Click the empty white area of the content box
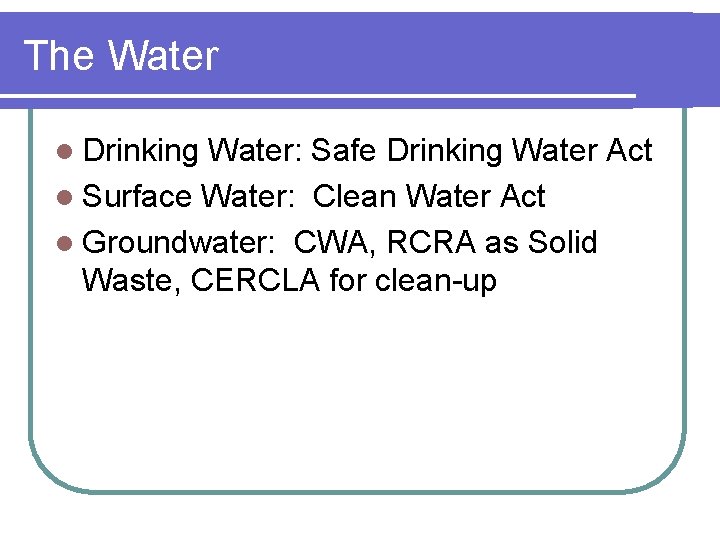Viewport: 720px width, 540px height. [358, 390]
